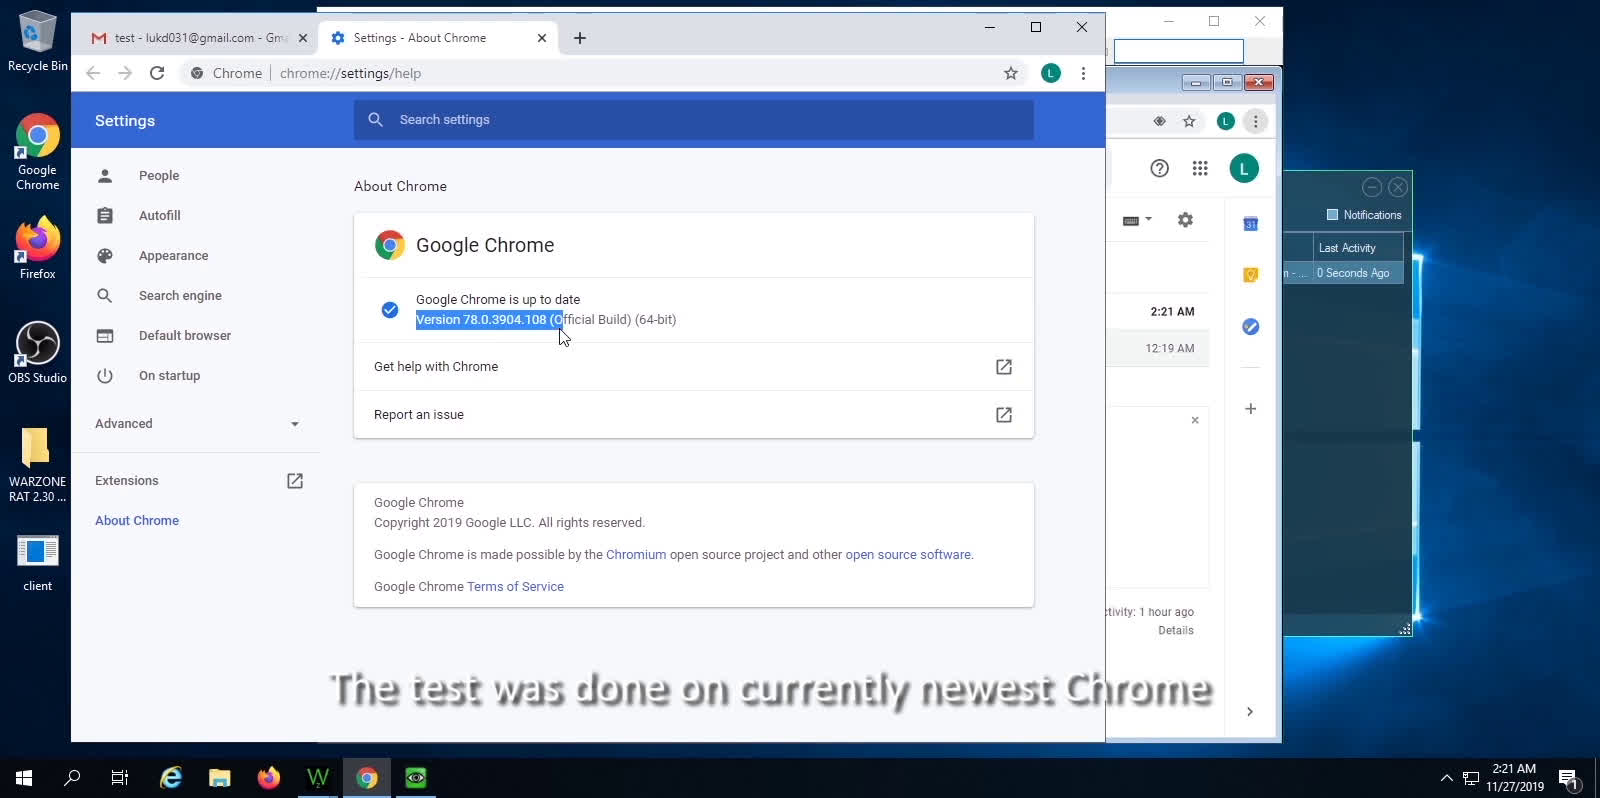Open a new Chrome tab
The width and height of the screenshot is (1600, 798).
580,38
